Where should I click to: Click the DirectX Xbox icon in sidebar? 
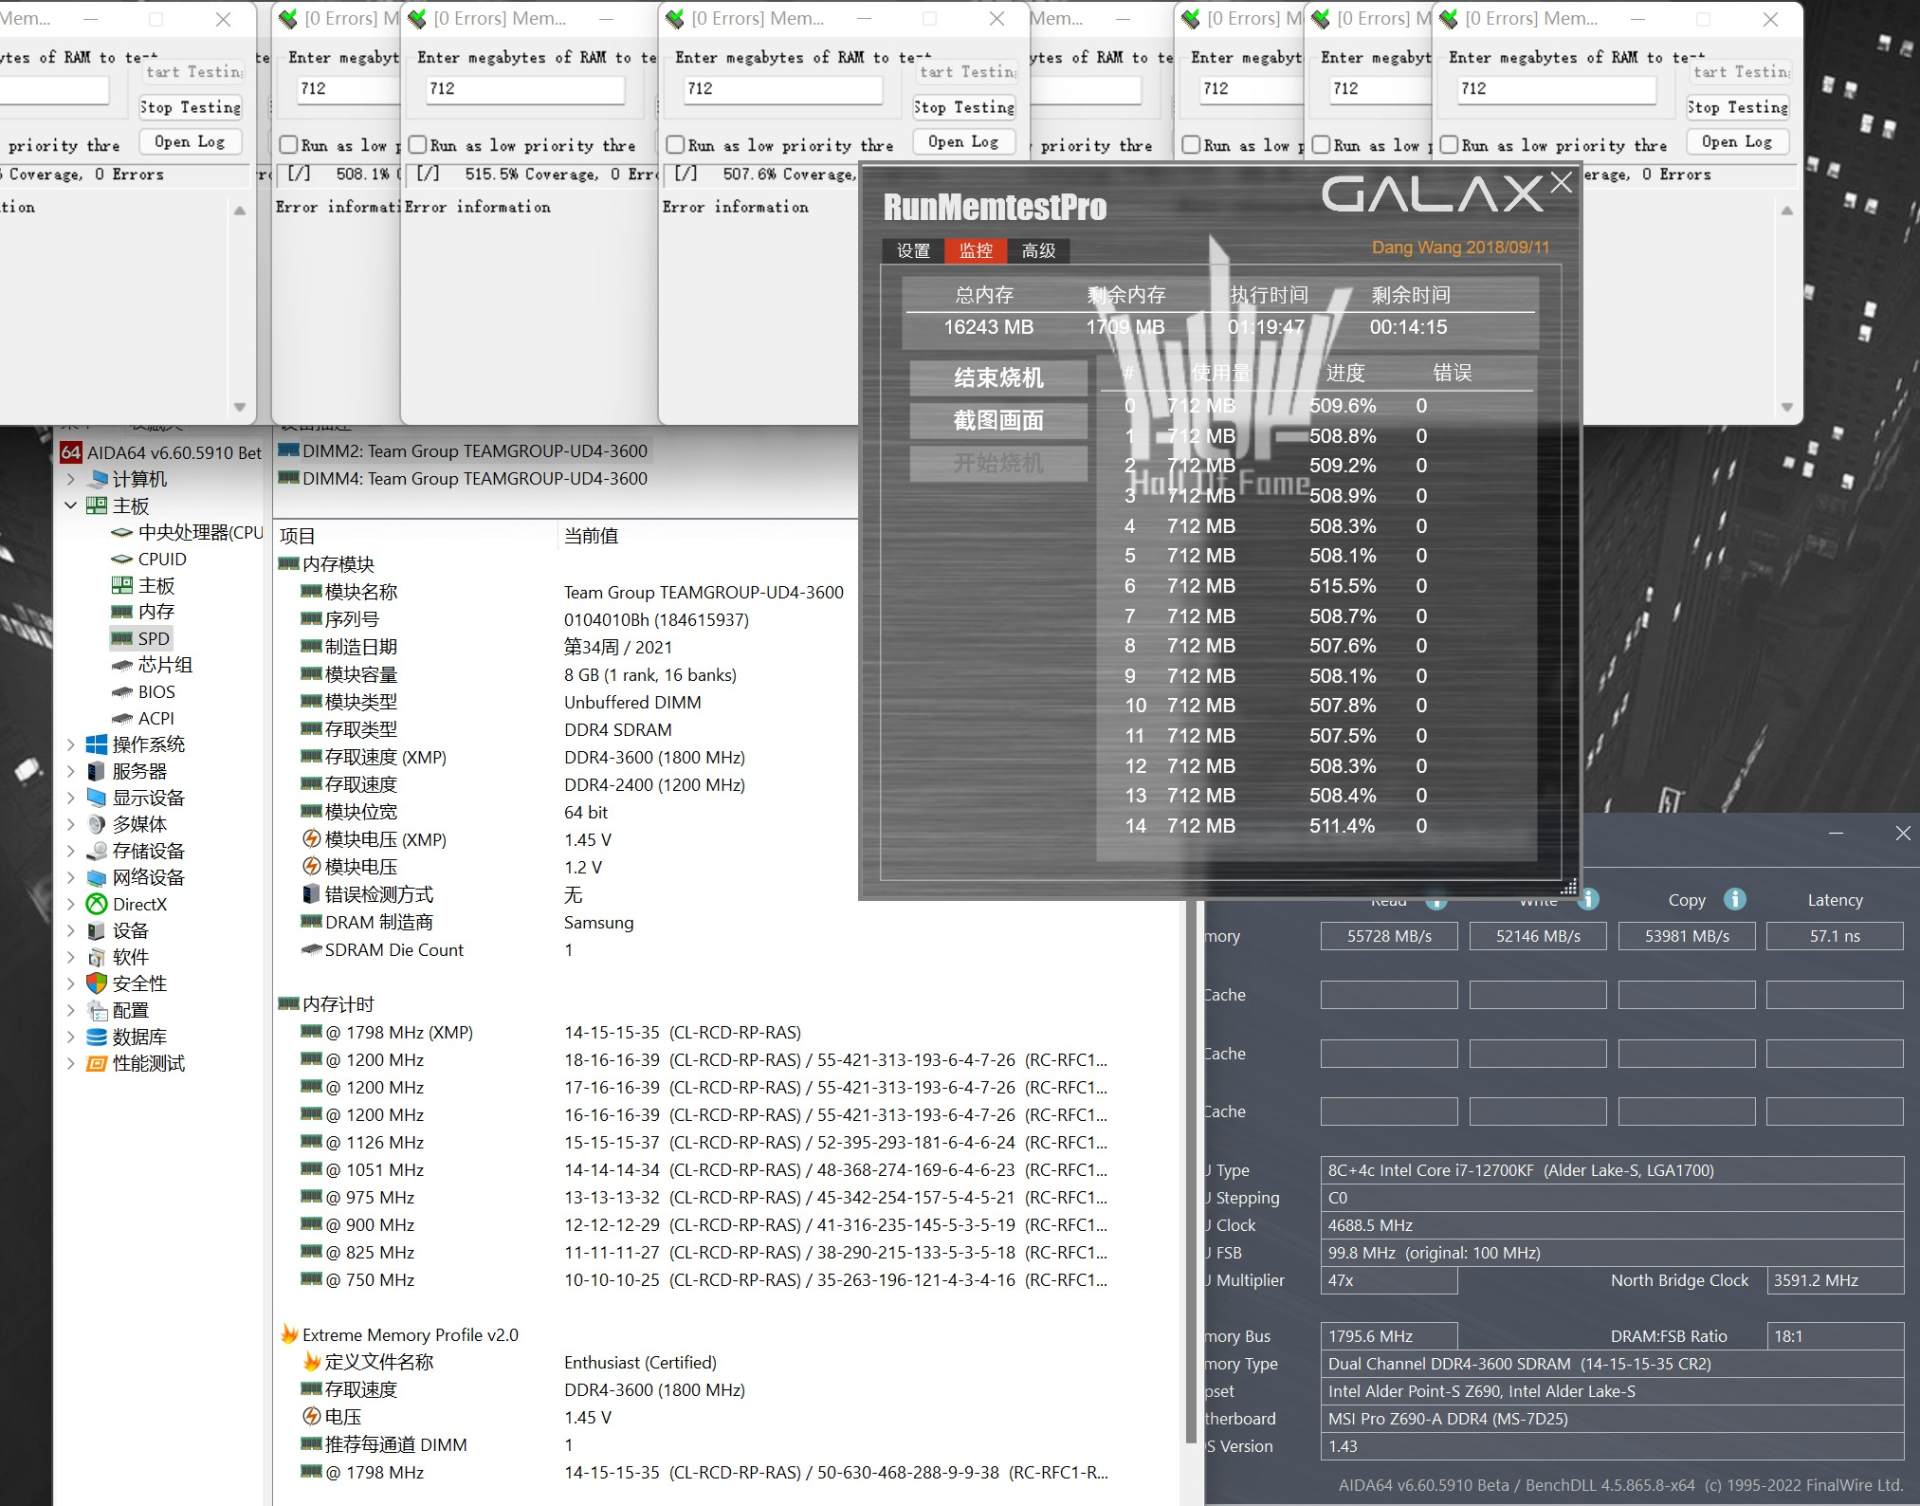coord(97,904)
